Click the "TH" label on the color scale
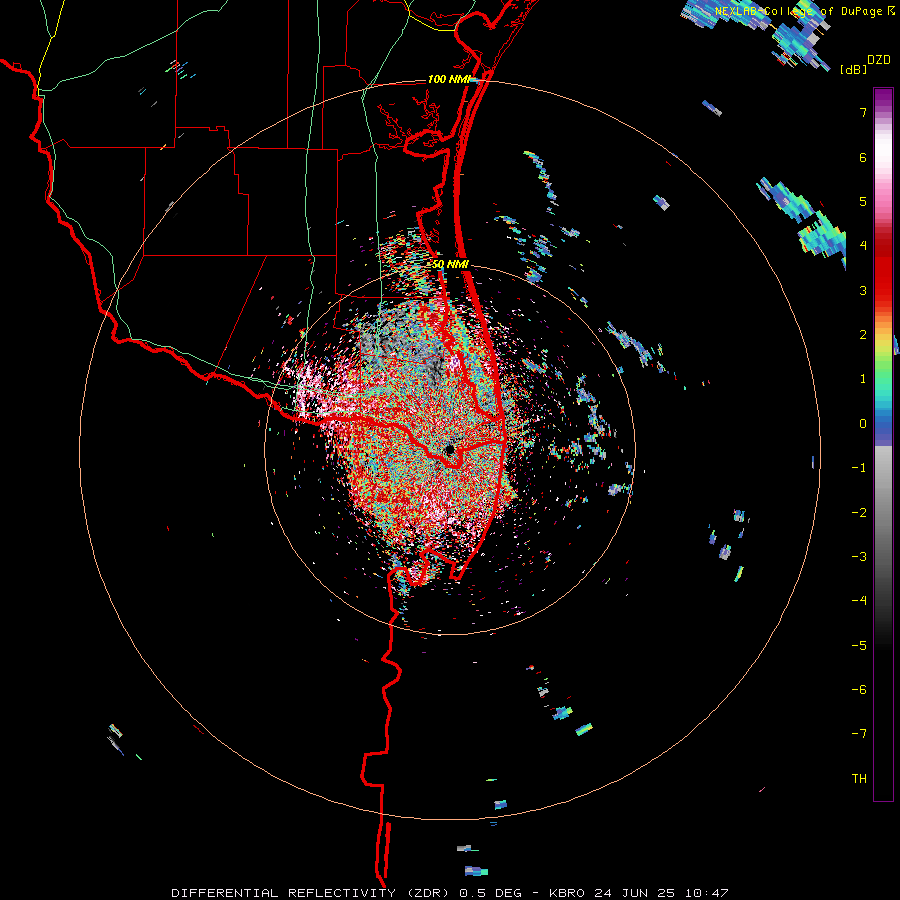Screen dimensions: 900x900 point(859,779)
